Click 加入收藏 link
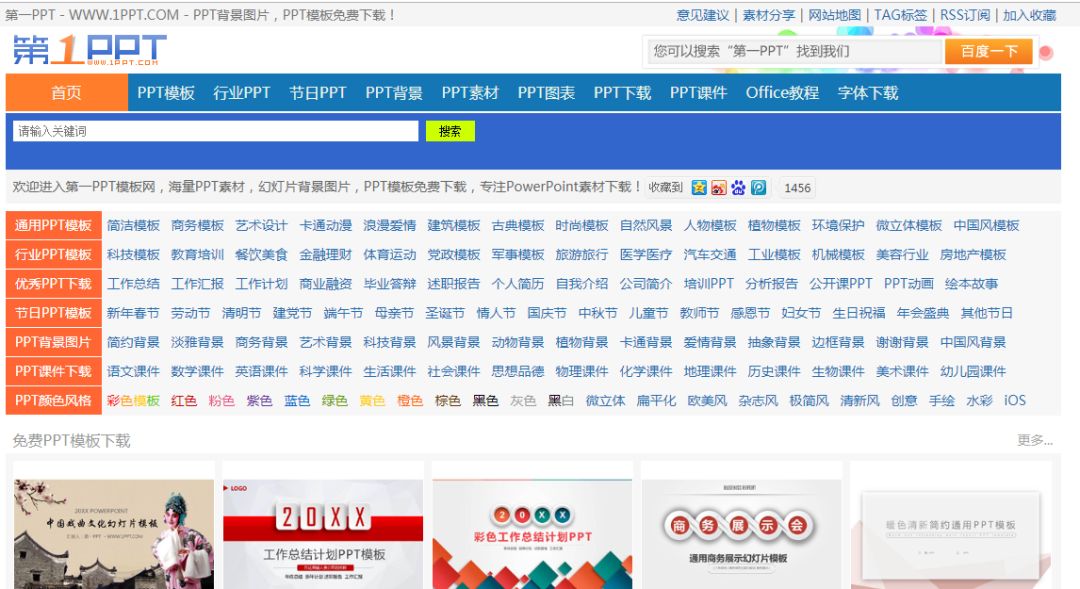The image size is (1080, 589). coord(1029,15)
